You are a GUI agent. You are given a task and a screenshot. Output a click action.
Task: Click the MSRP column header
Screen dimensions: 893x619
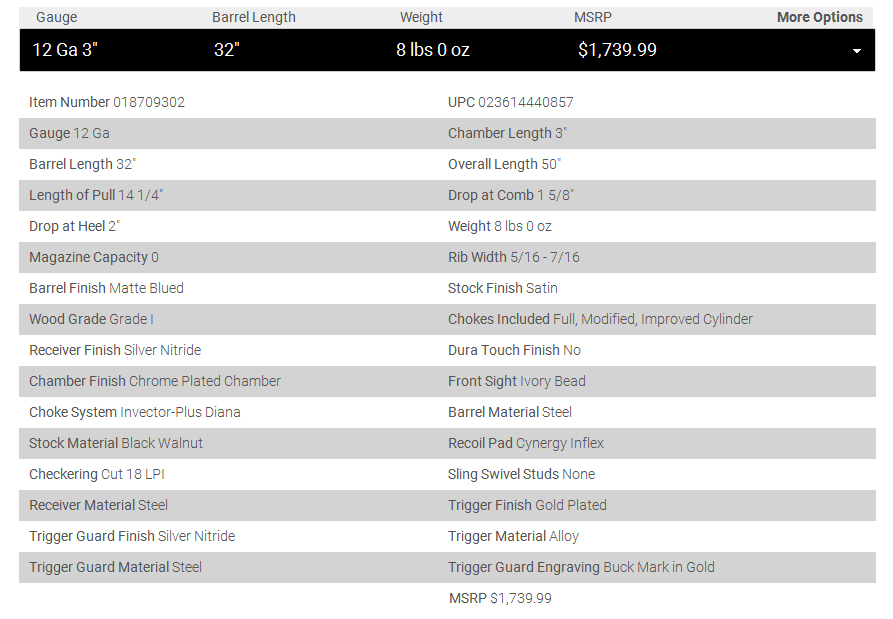(x=593, y=17)
